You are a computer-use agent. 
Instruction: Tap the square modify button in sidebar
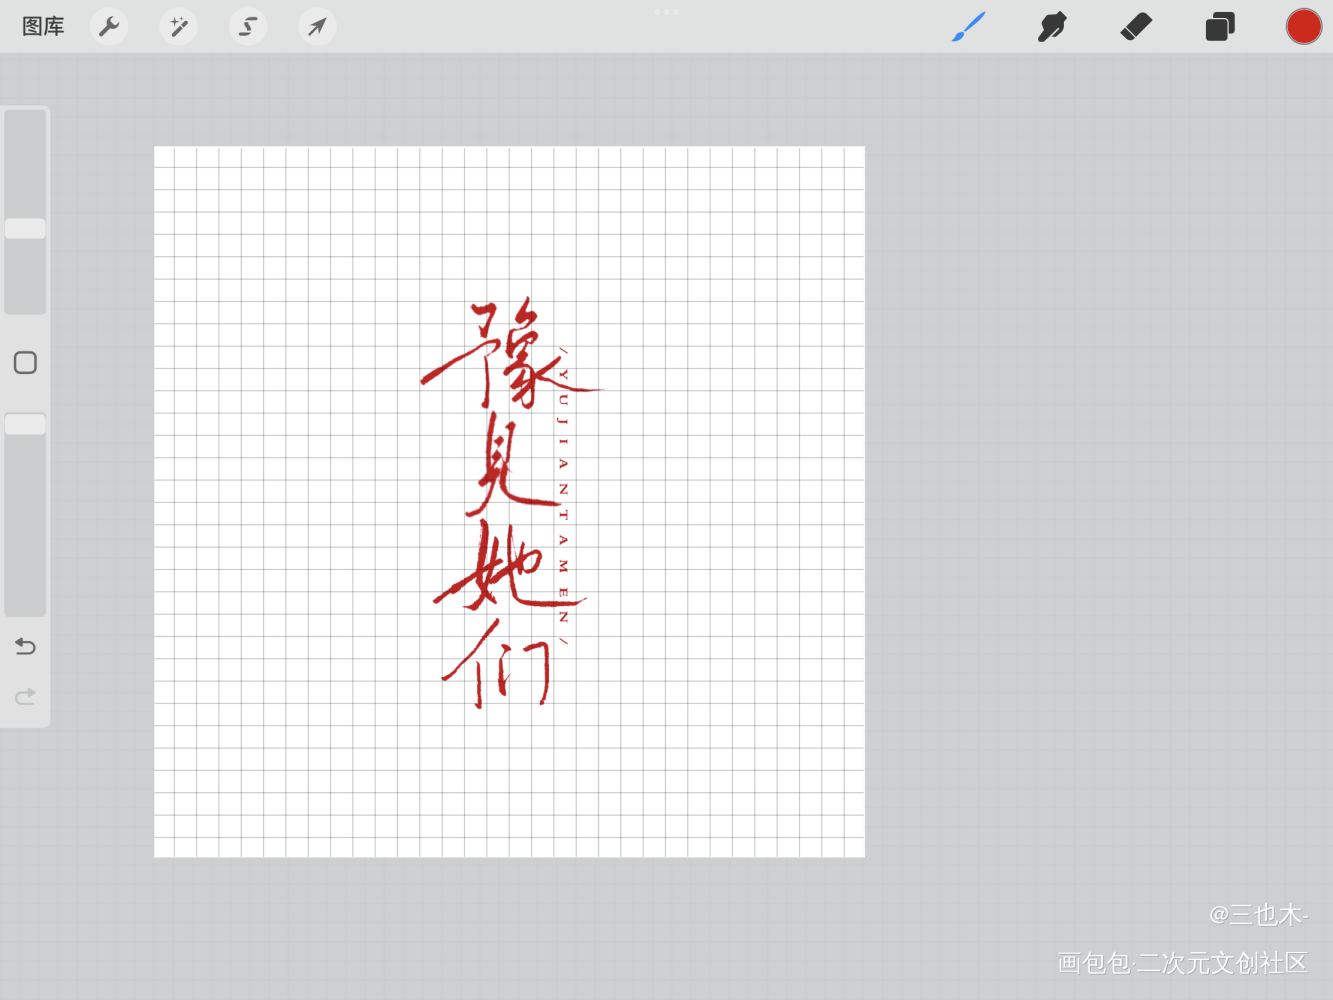pyautogui.click(x=25, y=363)
